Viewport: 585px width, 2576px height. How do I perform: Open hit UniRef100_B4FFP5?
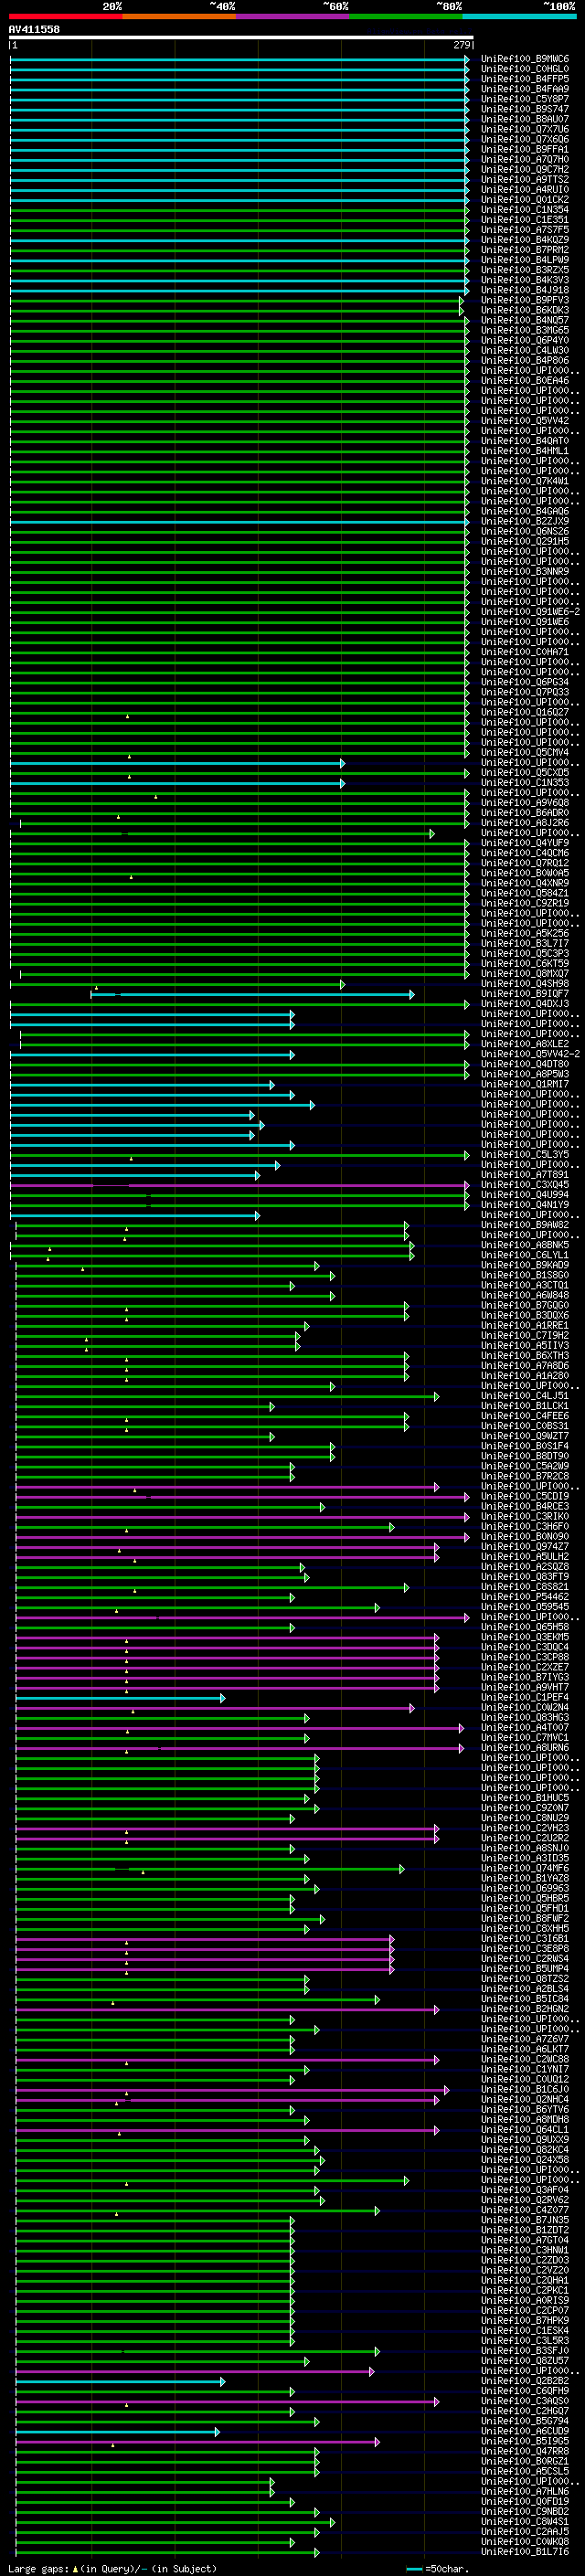pos(525,79)
